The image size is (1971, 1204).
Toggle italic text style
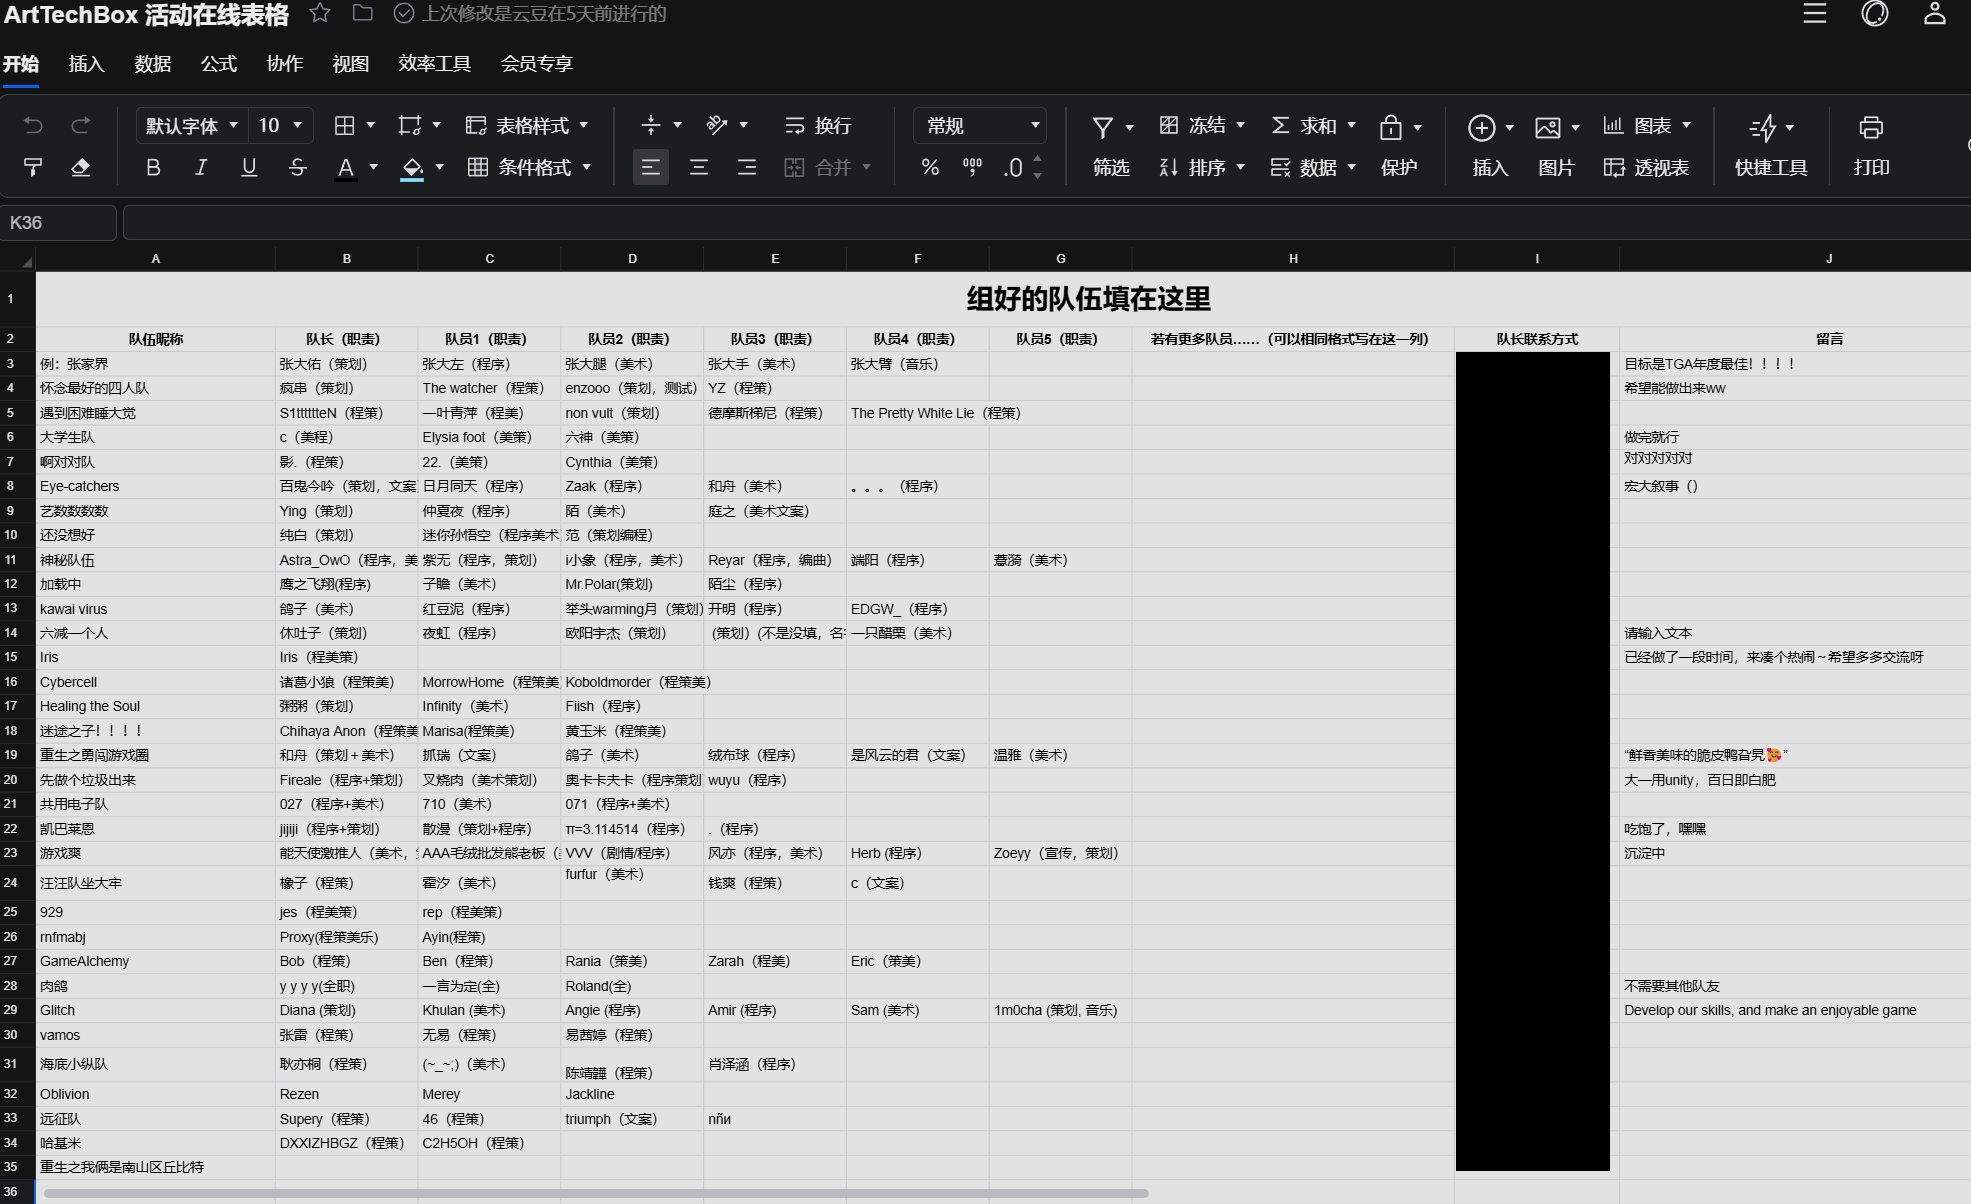201,168
